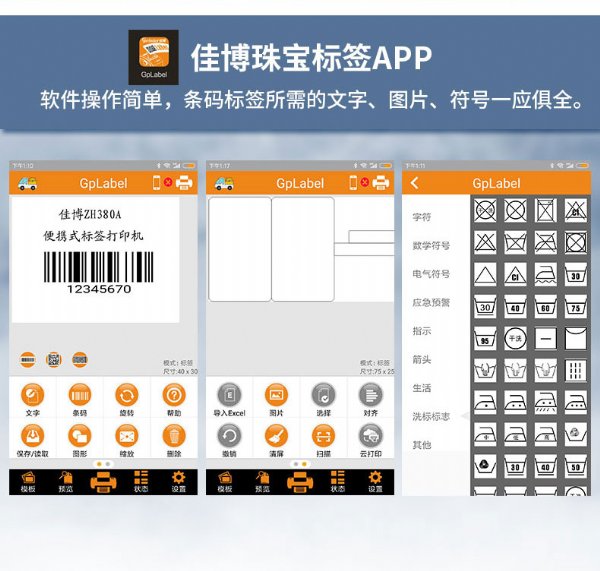Open the 保存/读取 (save/load) icon
This screenshot has width=600, height=571.
(x=33, y=436)
